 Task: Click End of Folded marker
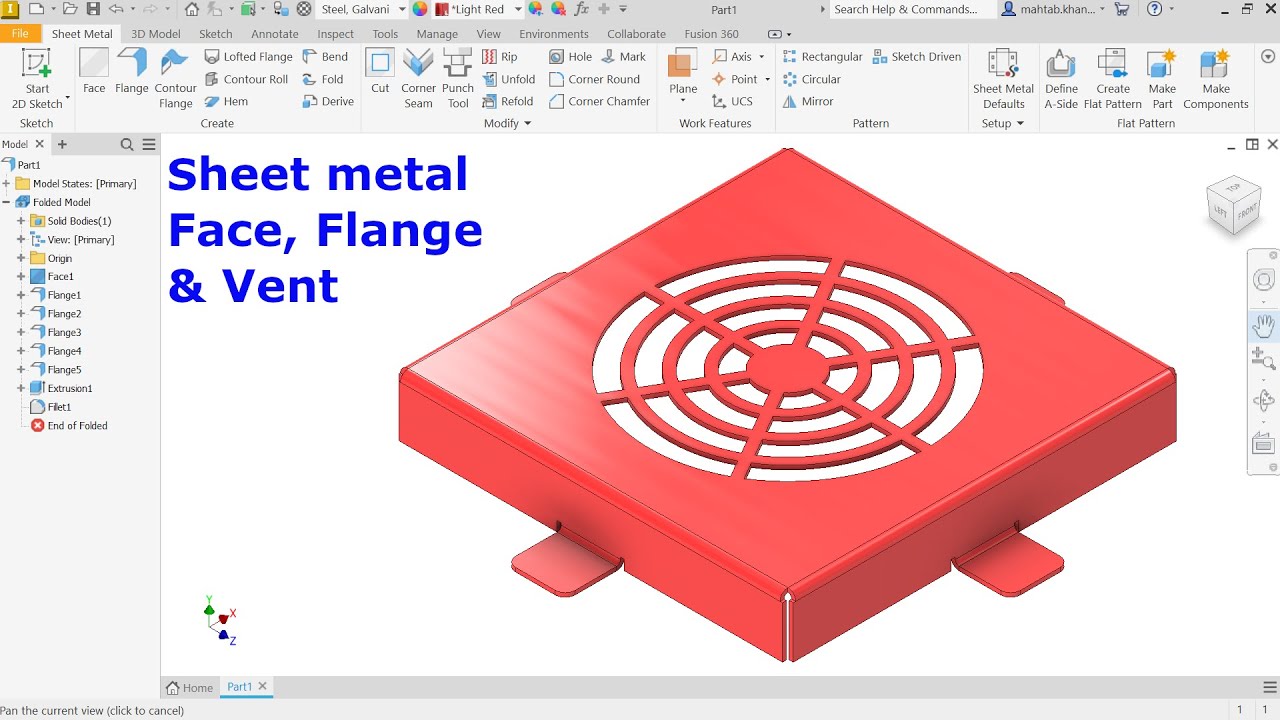(x=69, y=425)
